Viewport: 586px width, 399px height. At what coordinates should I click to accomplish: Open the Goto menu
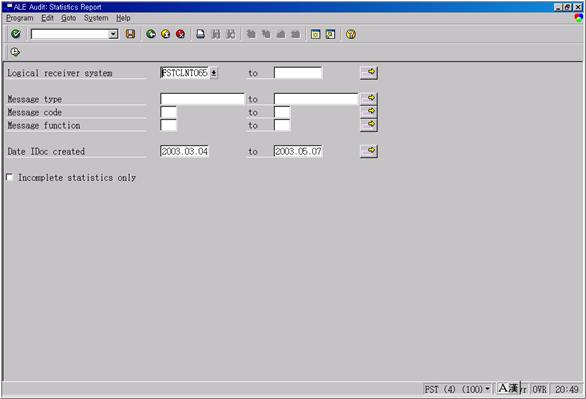[x=68, y=18]
